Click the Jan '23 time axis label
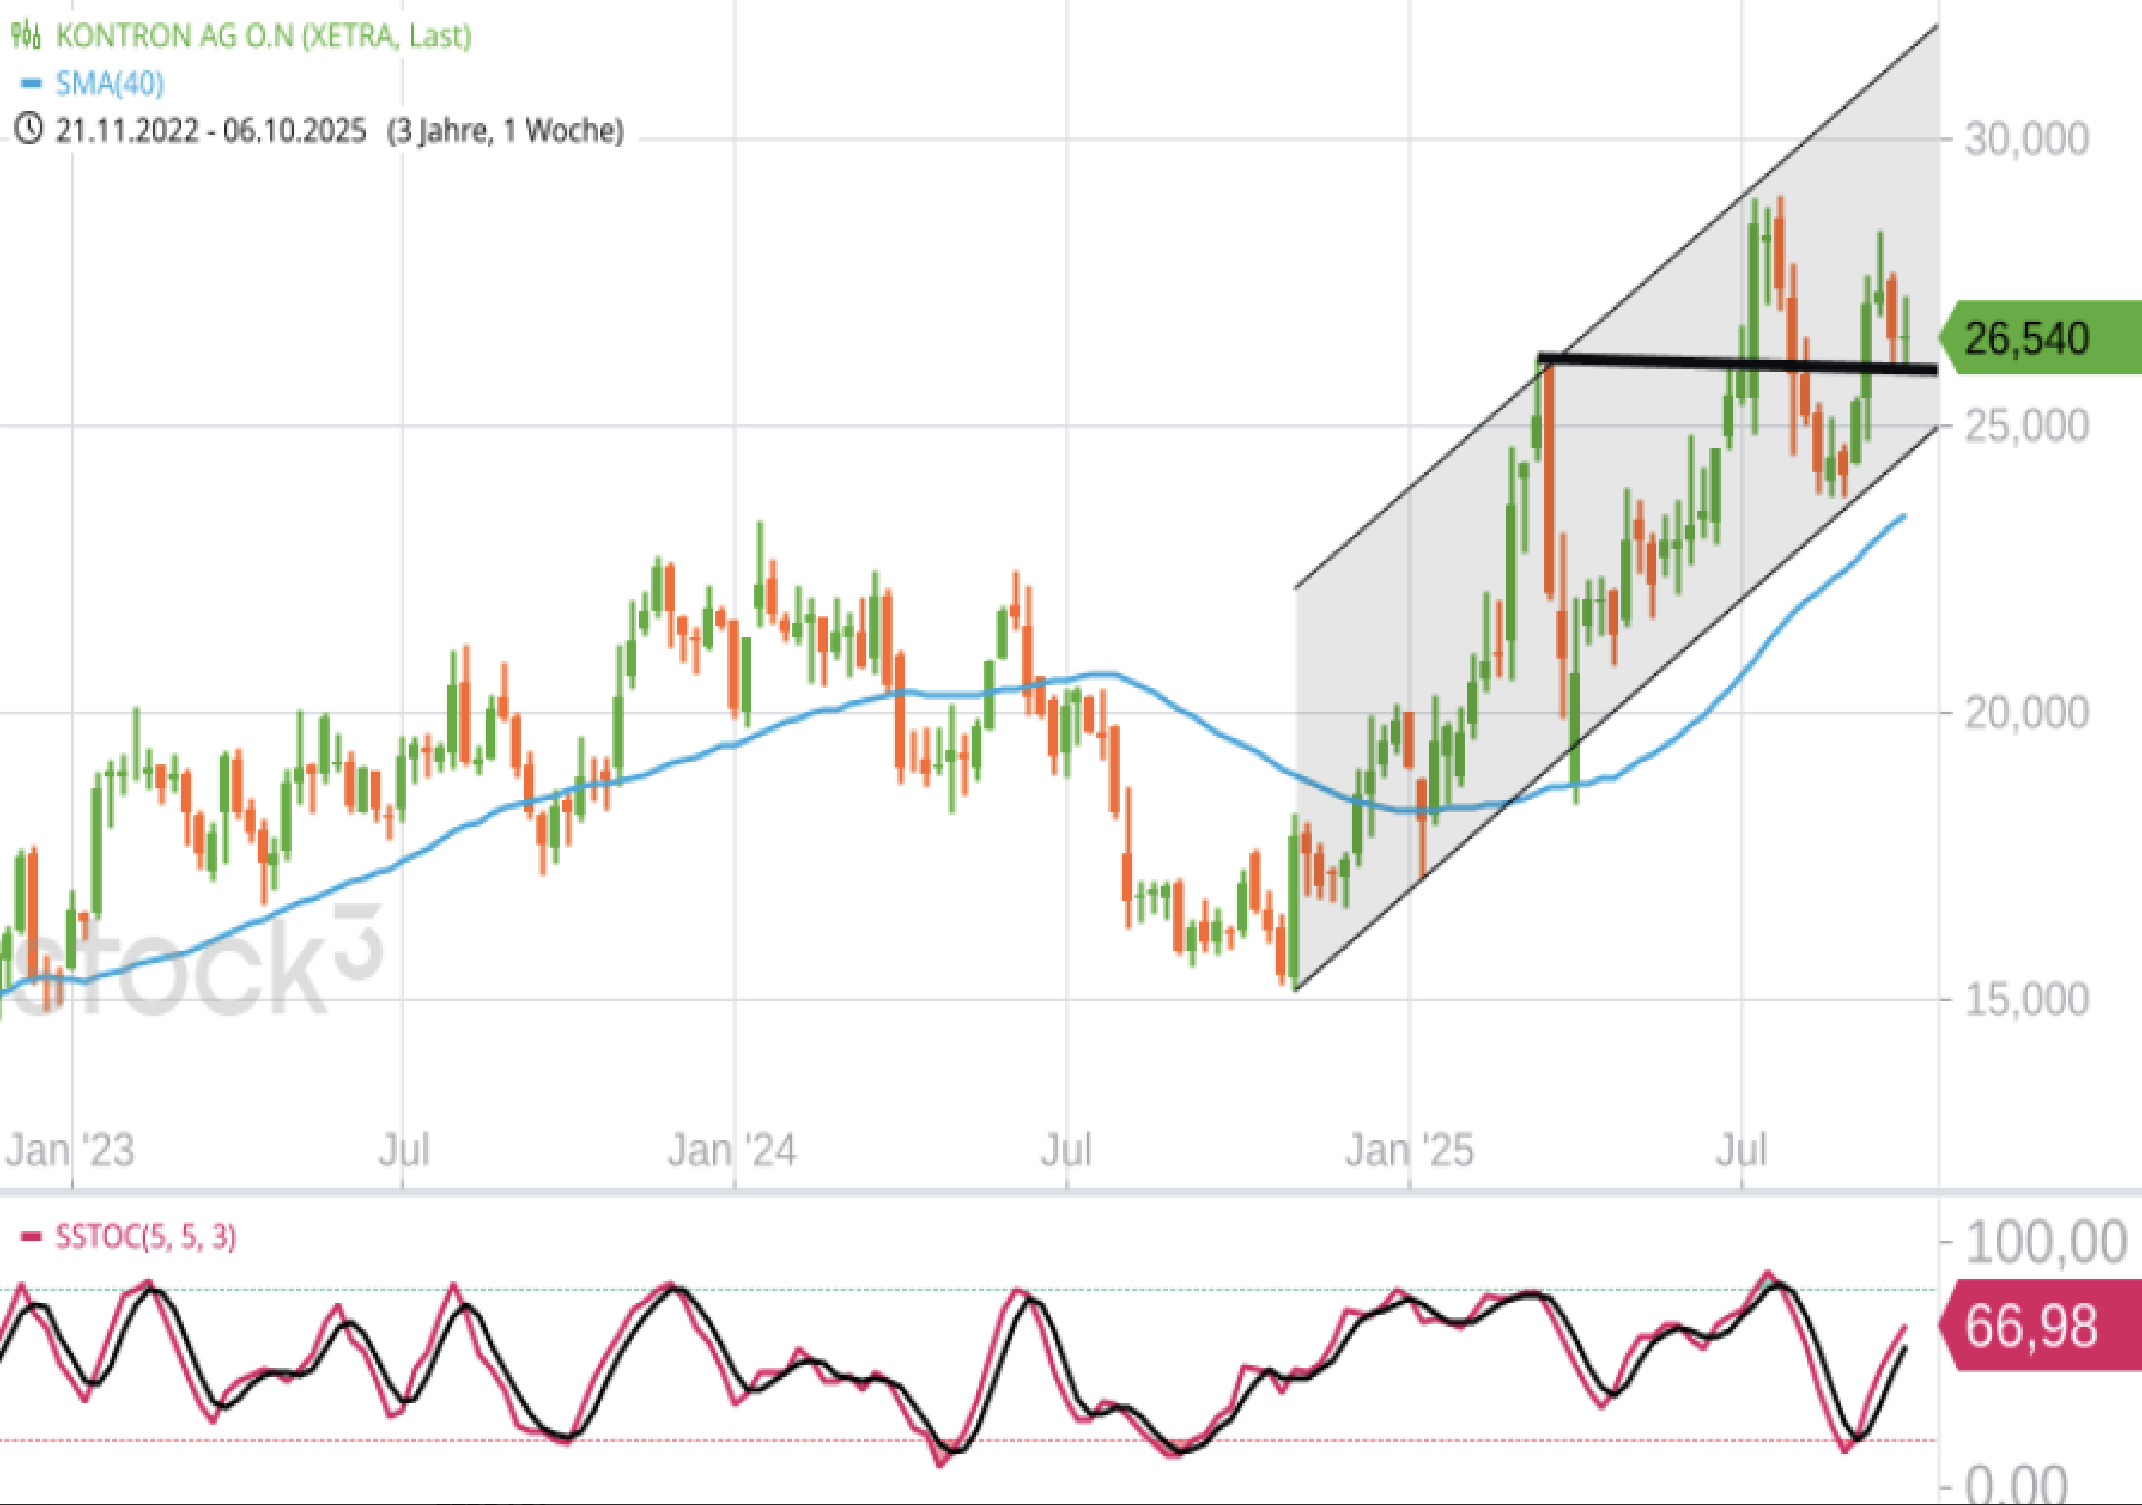This screenshot has width=2142, height=1505. [70, 1150]
